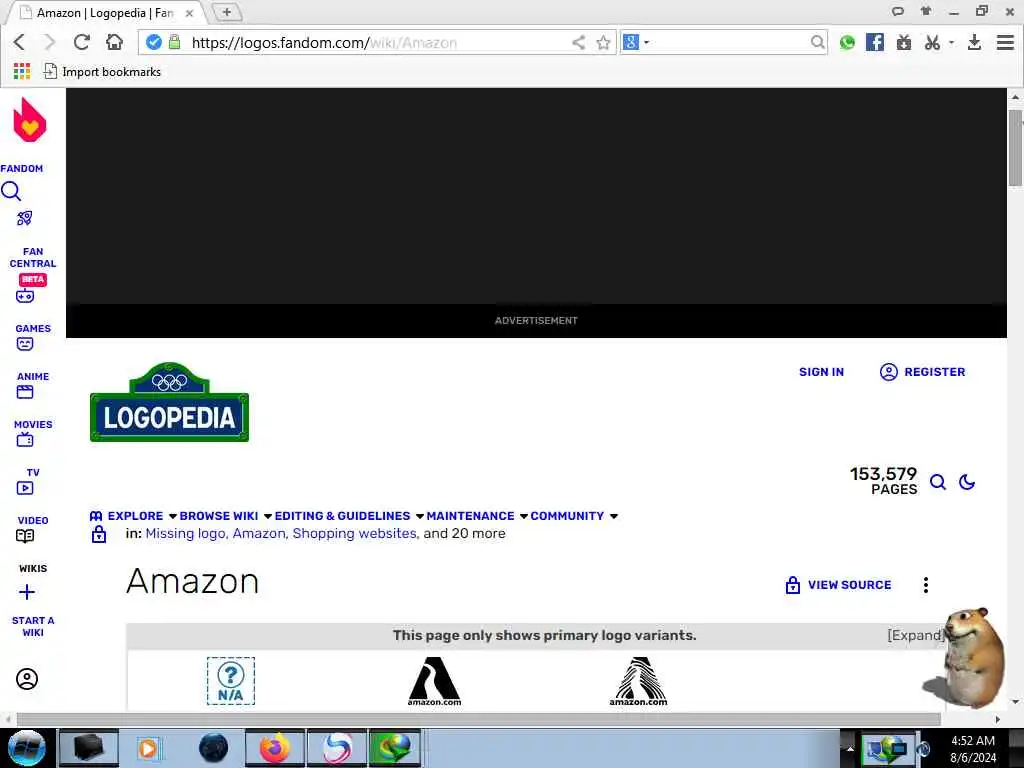The height and width of the screenshot is (768, 1024).
Task: Open the page options three-dot menu
Action: 926,585
